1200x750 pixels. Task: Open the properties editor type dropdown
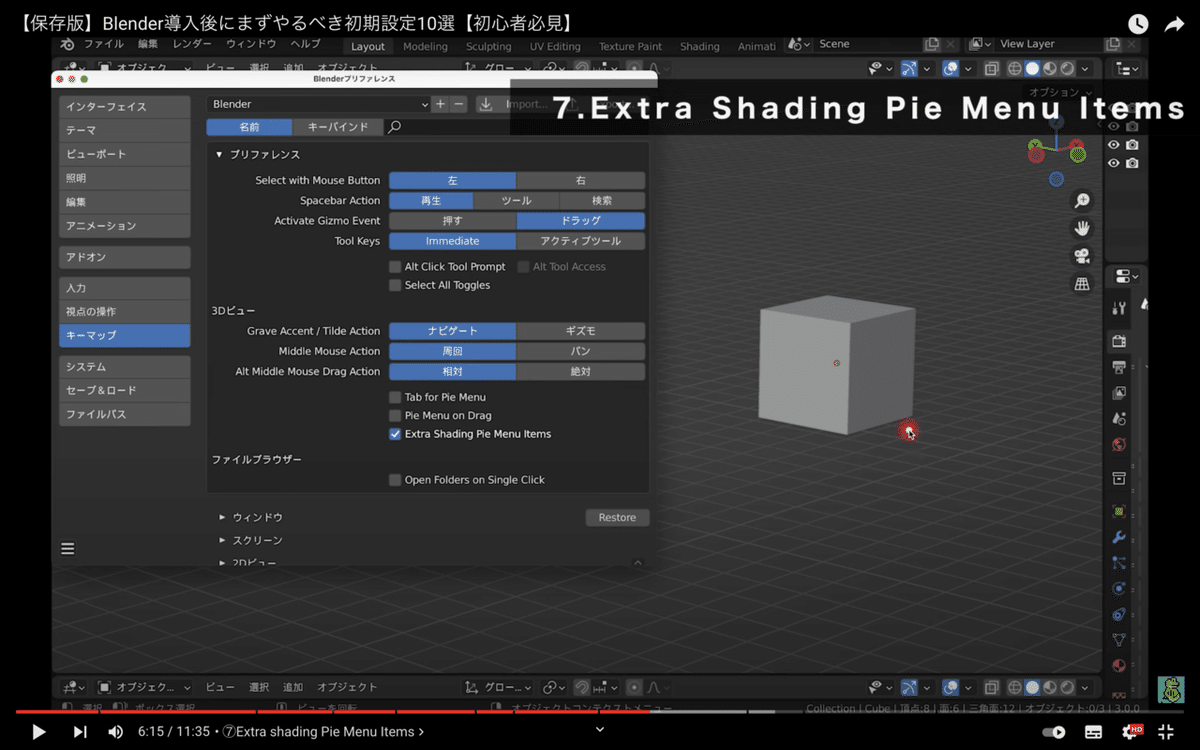[x=1126, y=276]
